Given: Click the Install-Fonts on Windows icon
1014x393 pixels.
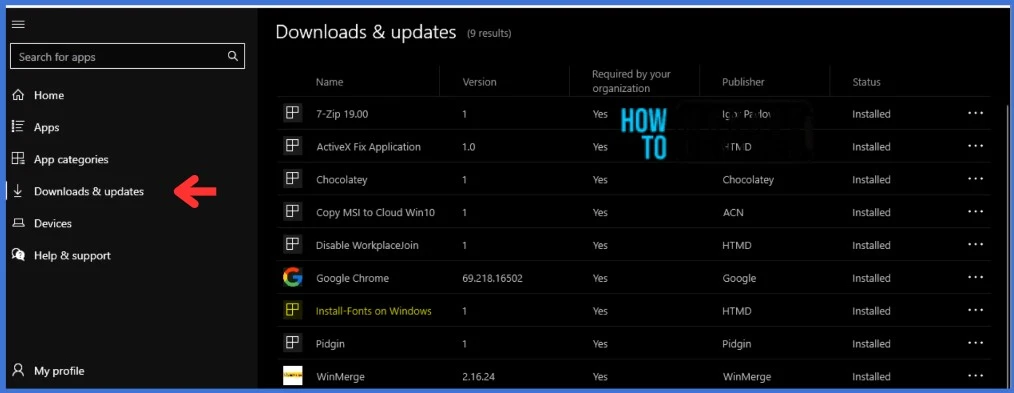Looking at the screenshot, I should (292, 310).
